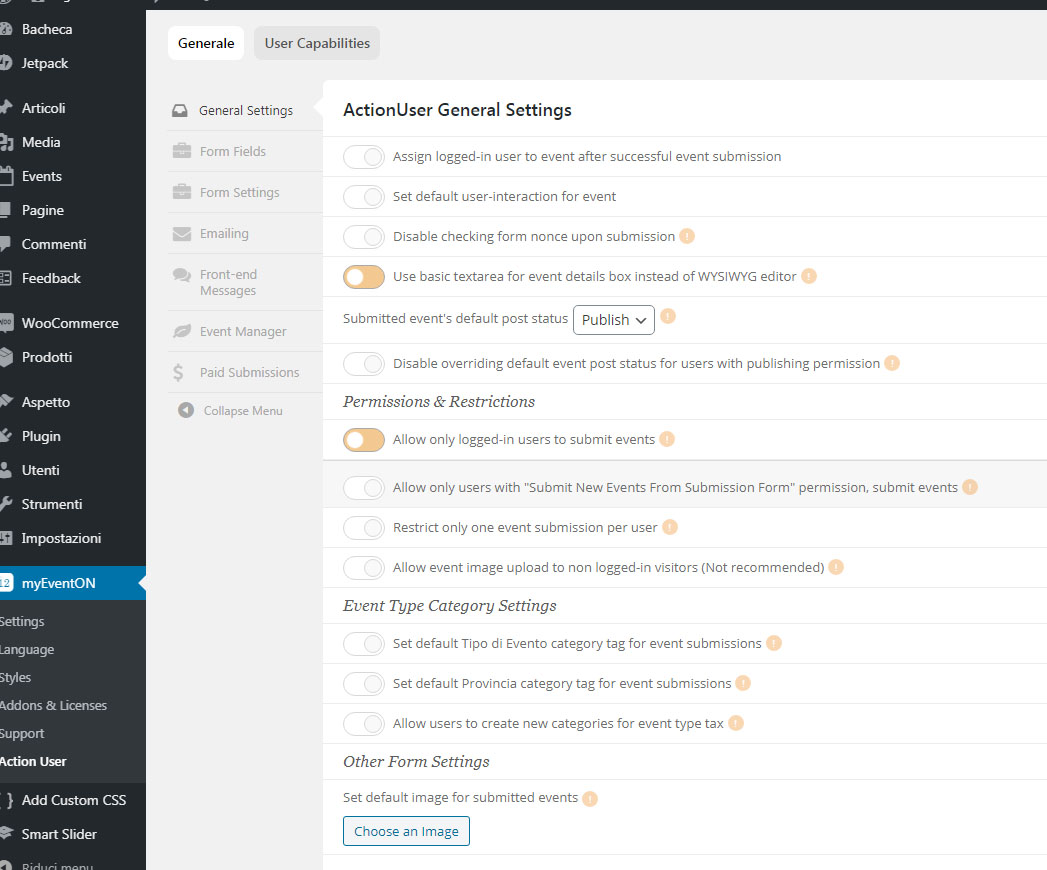Screen dimensions: 1047x870
Task: Switch to the User Capabilities tab
Action: click(317, 43)
